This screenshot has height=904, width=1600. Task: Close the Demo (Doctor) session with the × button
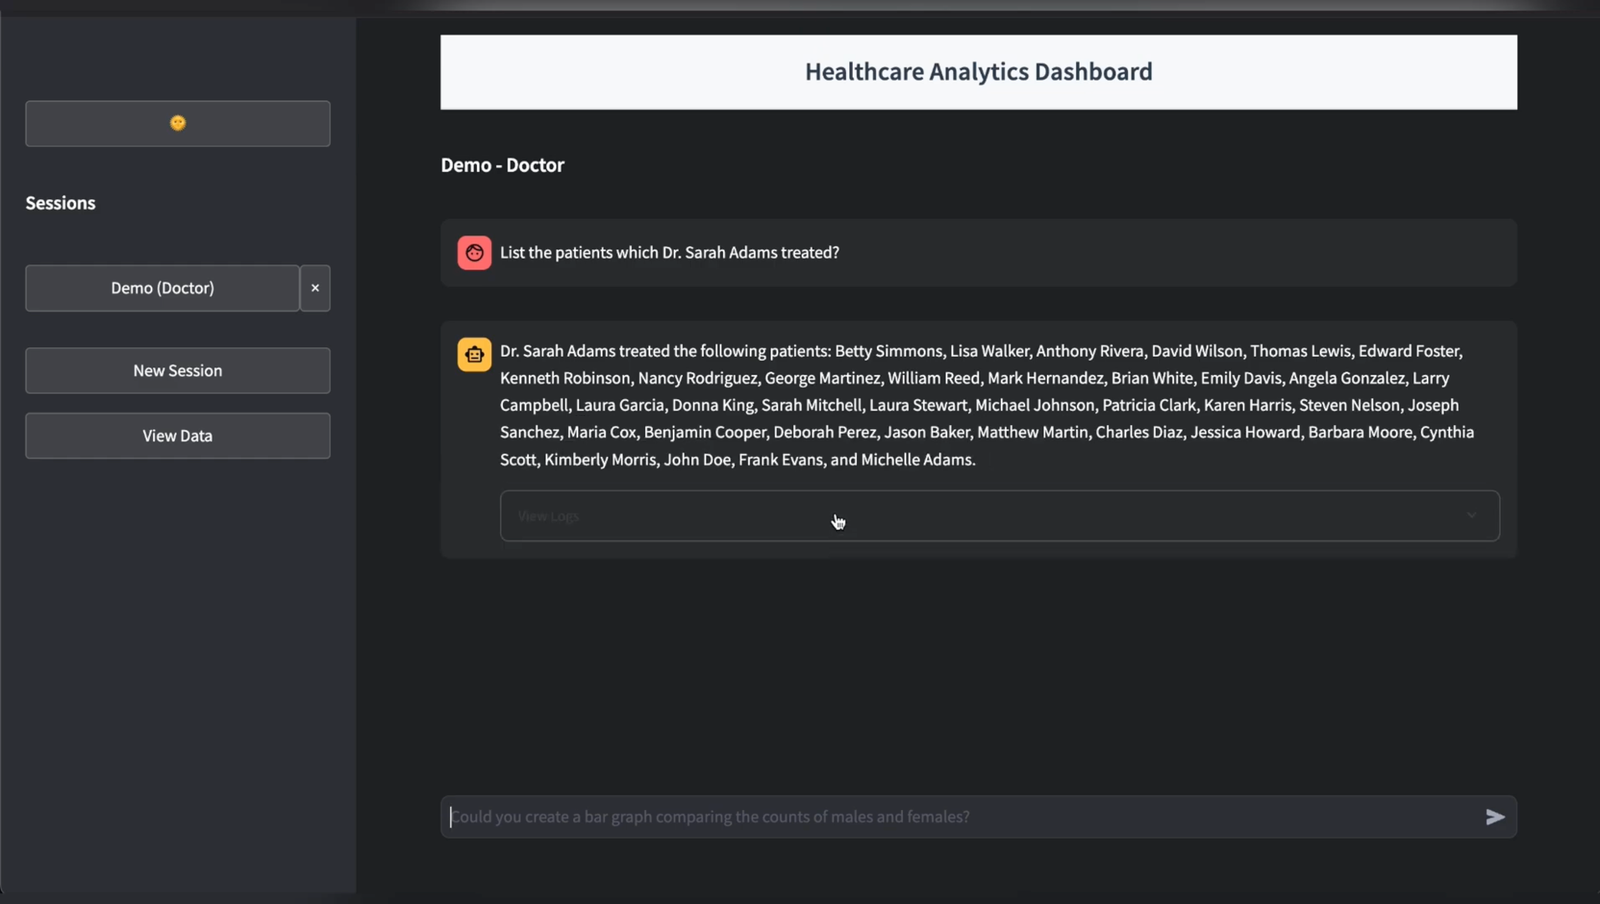(x=314, y=288)
